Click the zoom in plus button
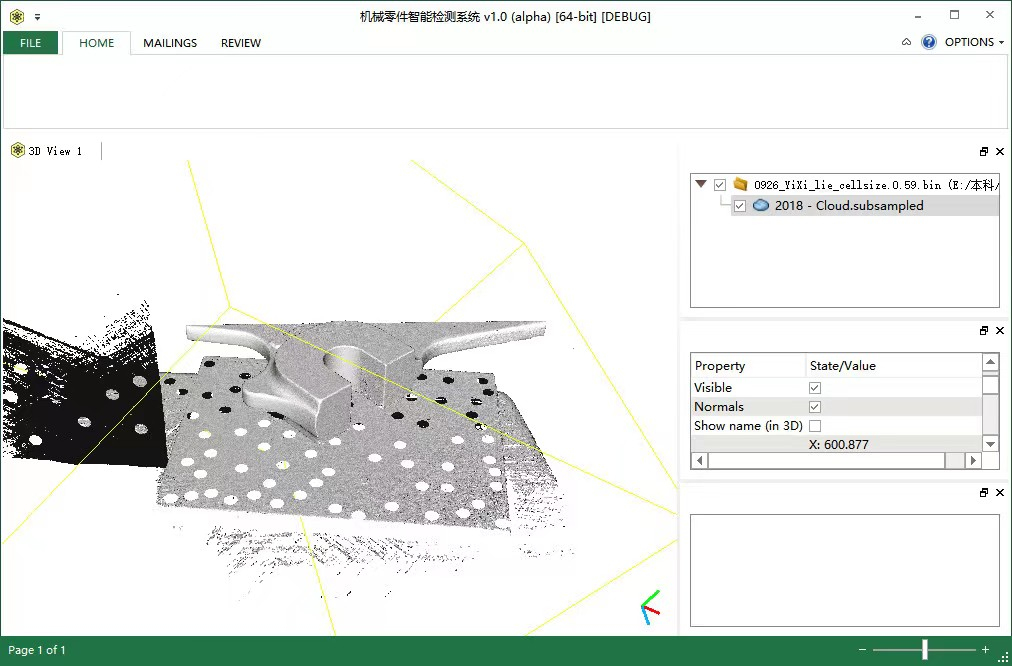This screenshot has width=1012, height=666. click(985, 650)
